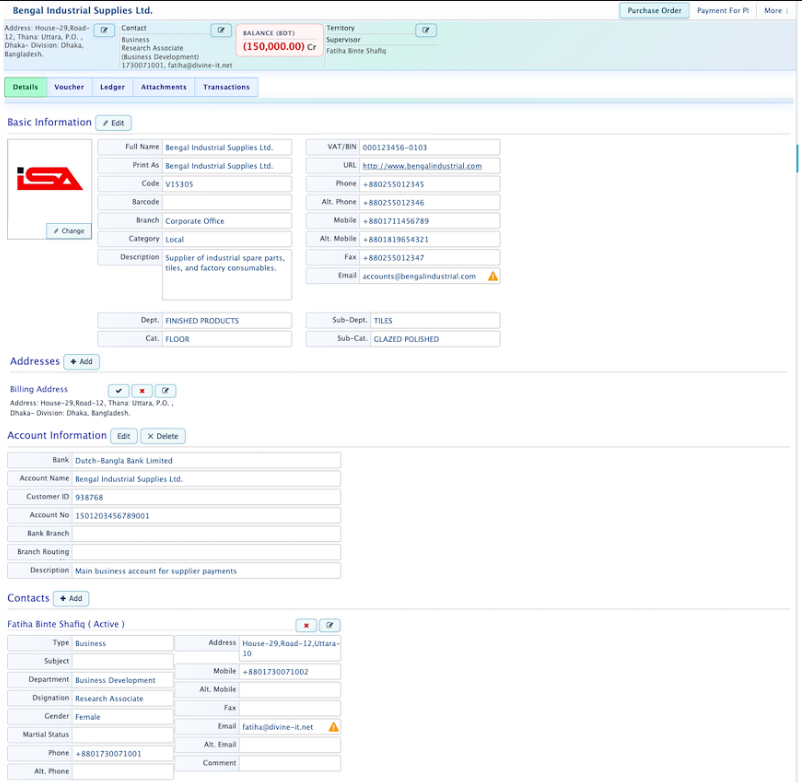Click the supplier Description text box
The height and width of the screenshot is (783, 802).
227,275
